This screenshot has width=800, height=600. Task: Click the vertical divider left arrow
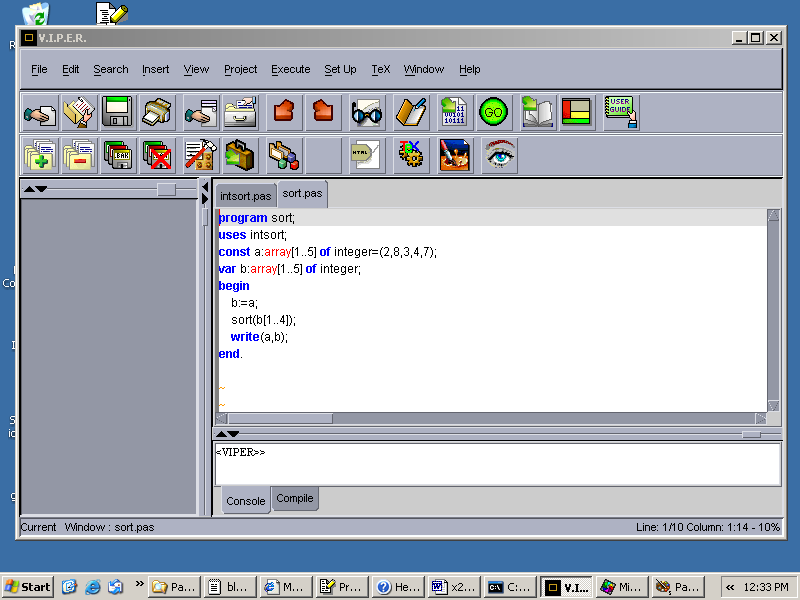tap(205, 187)
